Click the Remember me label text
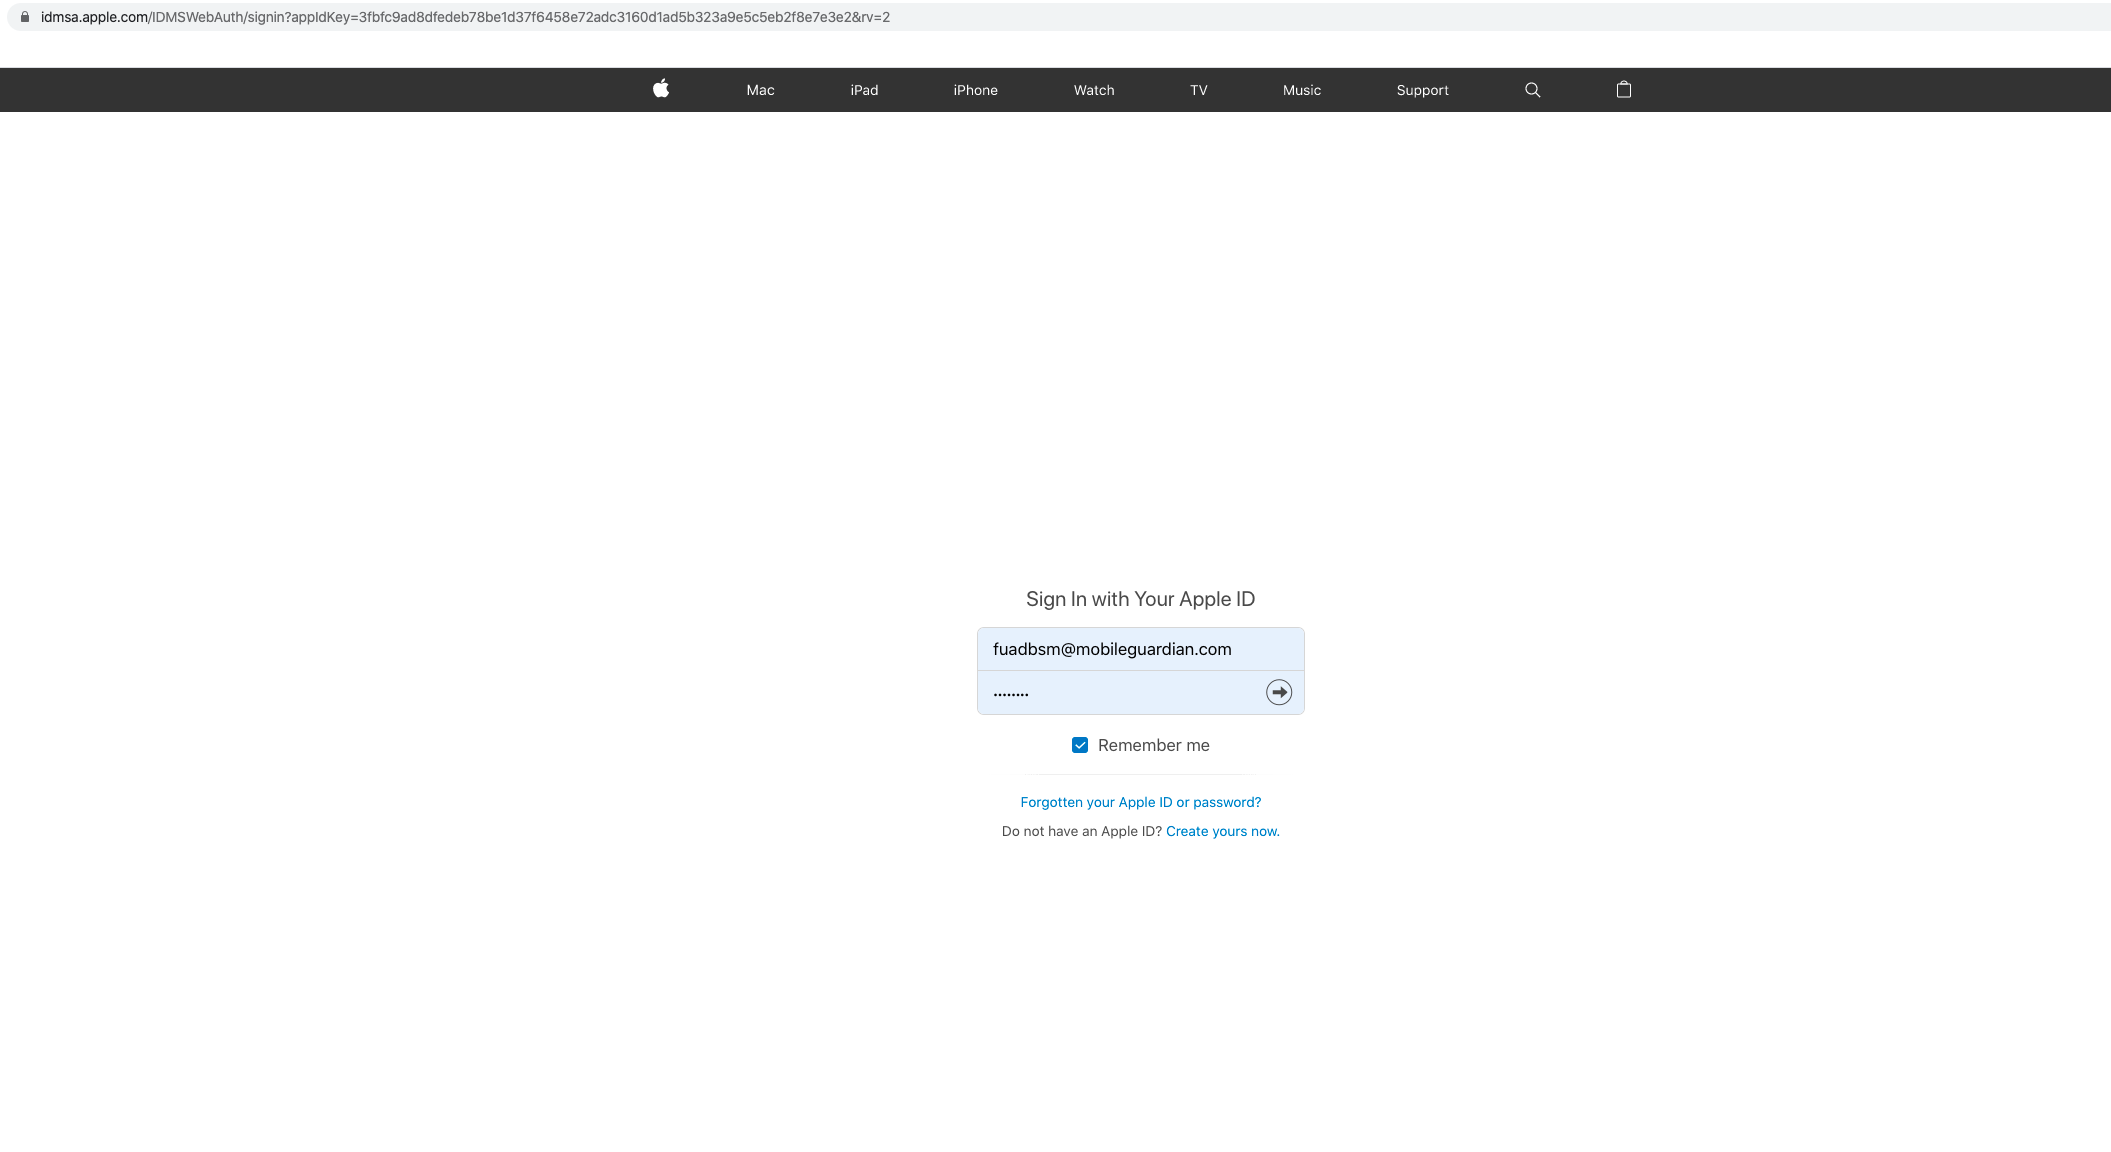Screen dimensions: 2111x1152 click(1154, 745)
